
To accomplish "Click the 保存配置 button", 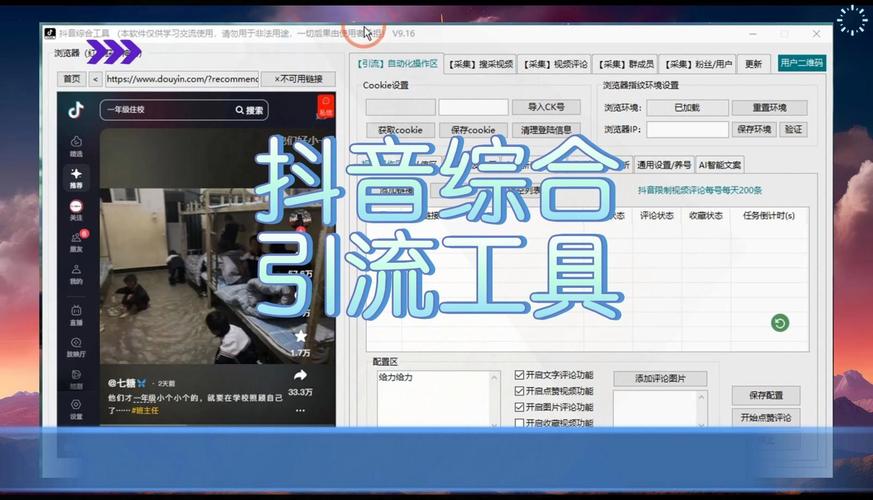I will [766, 395].
